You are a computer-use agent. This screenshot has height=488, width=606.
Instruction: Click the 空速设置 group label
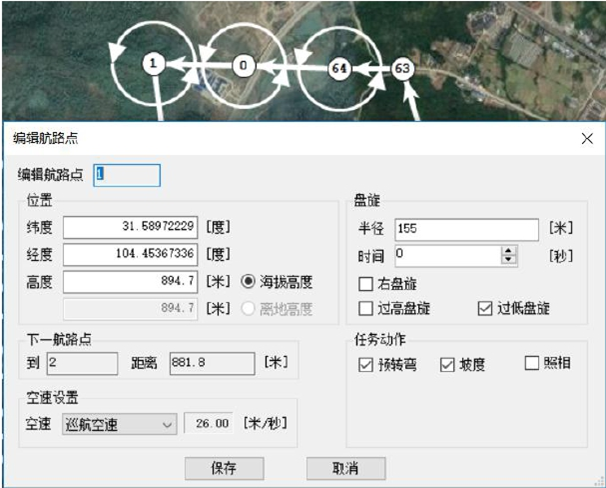coord(53,397)
